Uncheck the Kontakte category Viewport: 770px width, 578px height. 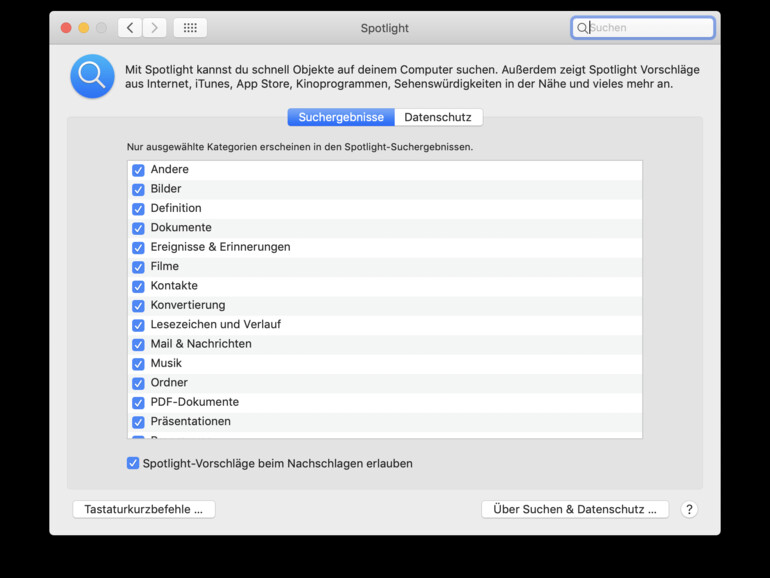pos(138,286)
